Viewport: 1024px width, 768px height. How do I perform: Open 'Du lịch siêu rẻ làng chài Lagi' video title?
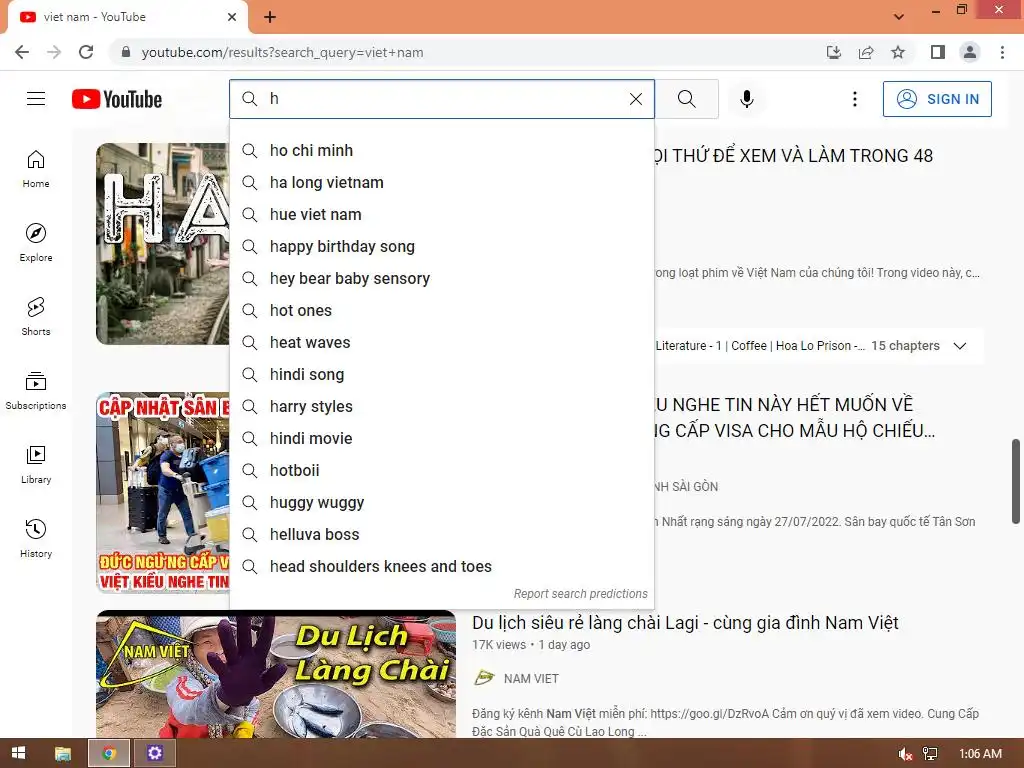click(x=685, y=622)
